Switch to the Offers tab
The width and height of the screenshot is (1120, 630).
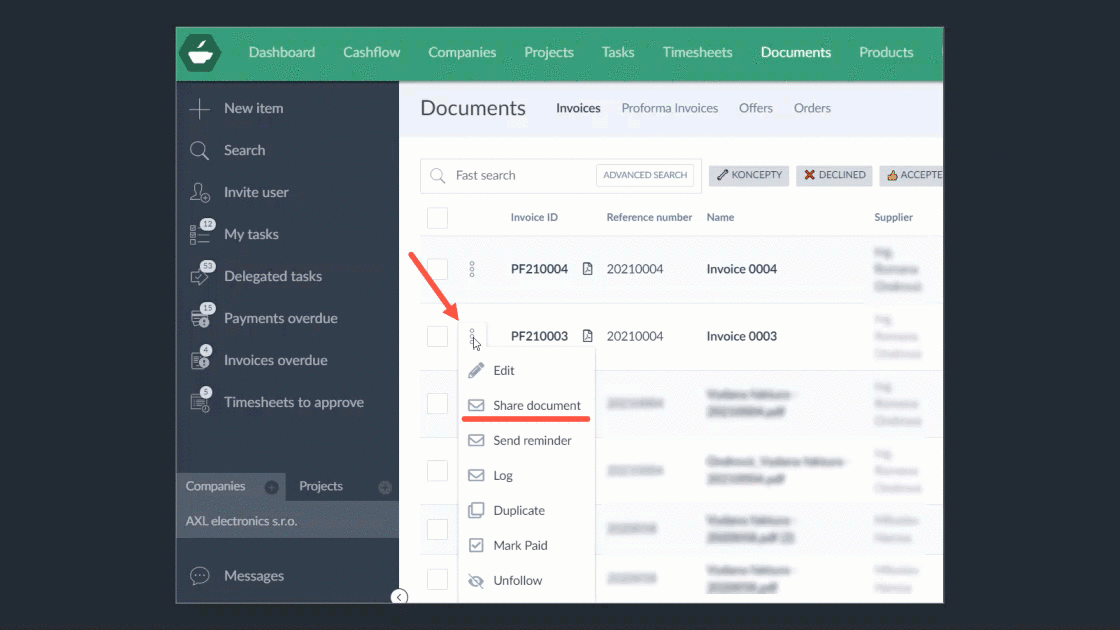tap(756, 109)
